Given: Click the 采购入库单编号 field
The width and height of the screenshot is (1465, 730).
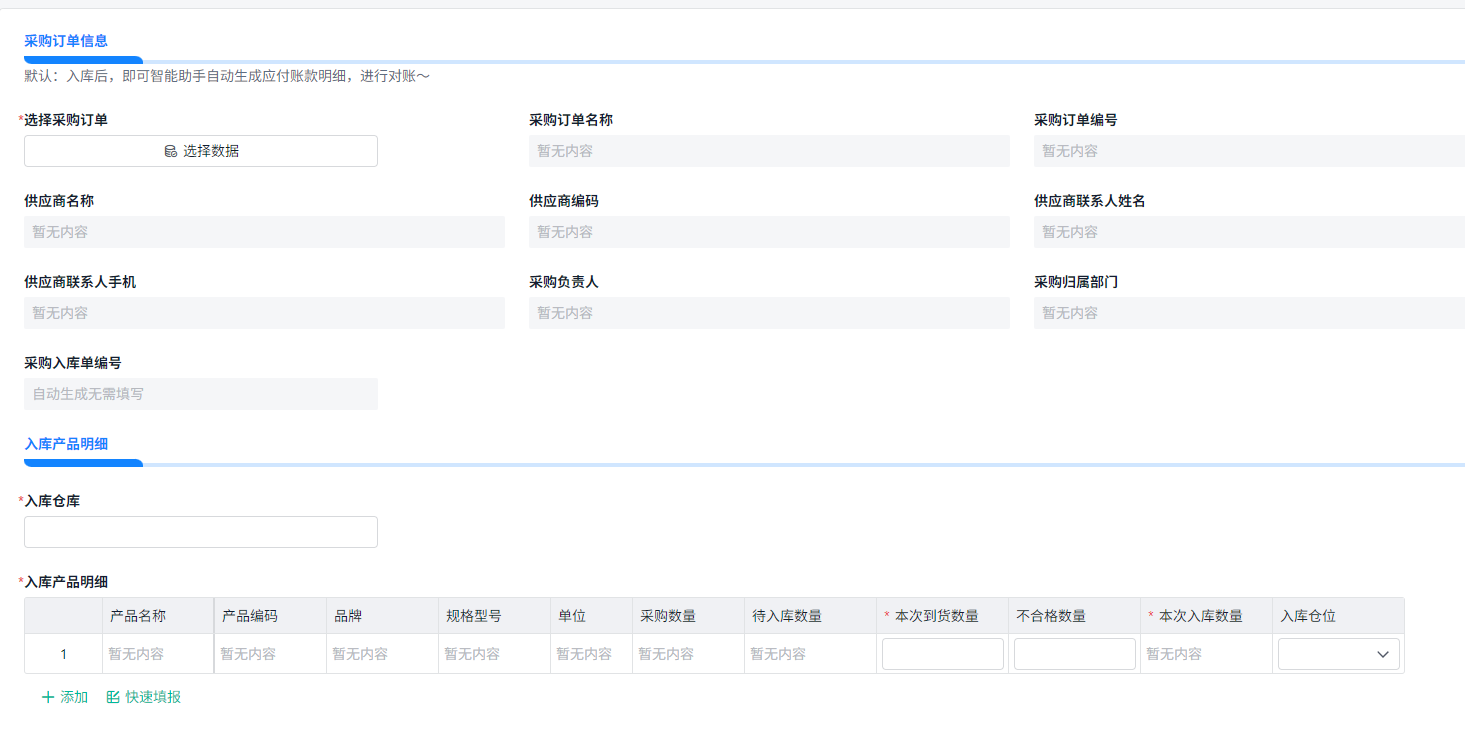Looking at the screenshot, I should tap(201, 394).
